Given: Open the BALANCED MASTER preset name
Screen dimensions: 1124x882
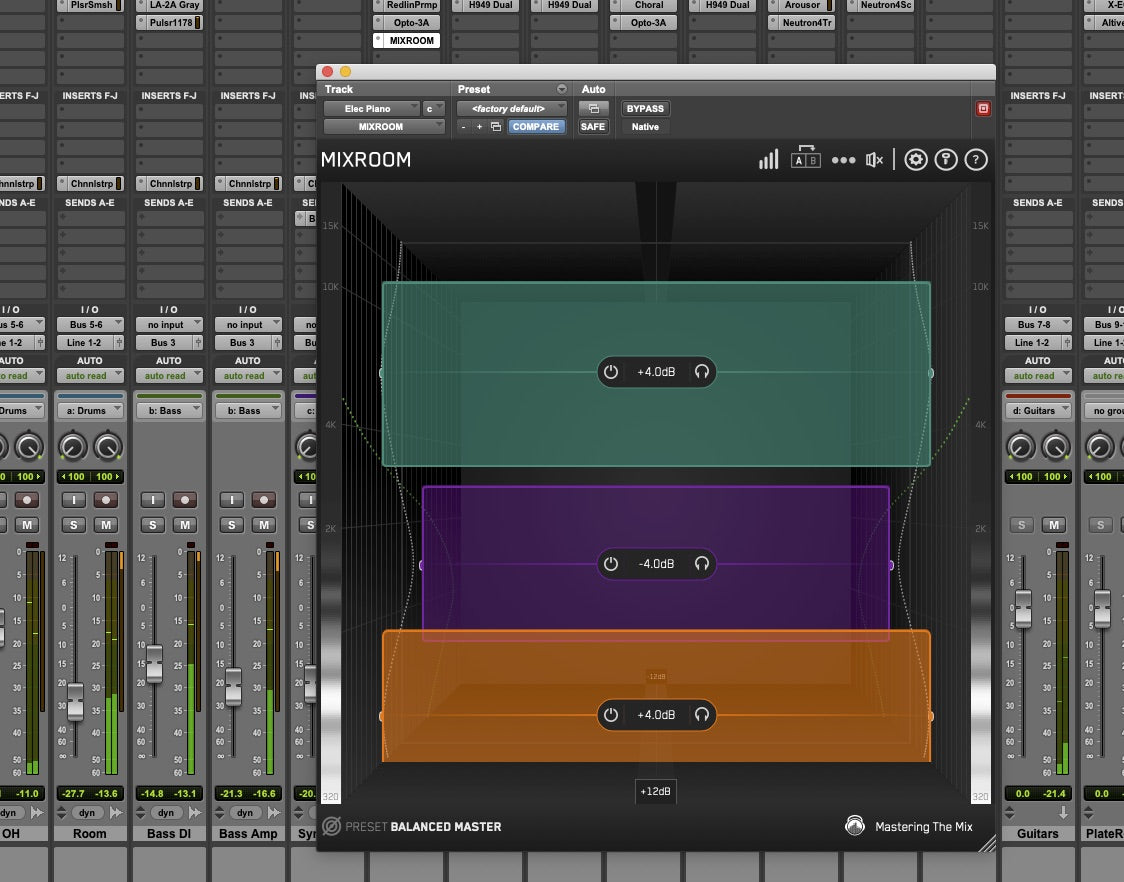Looking at the screenshot, I should [x=446, y=827].
